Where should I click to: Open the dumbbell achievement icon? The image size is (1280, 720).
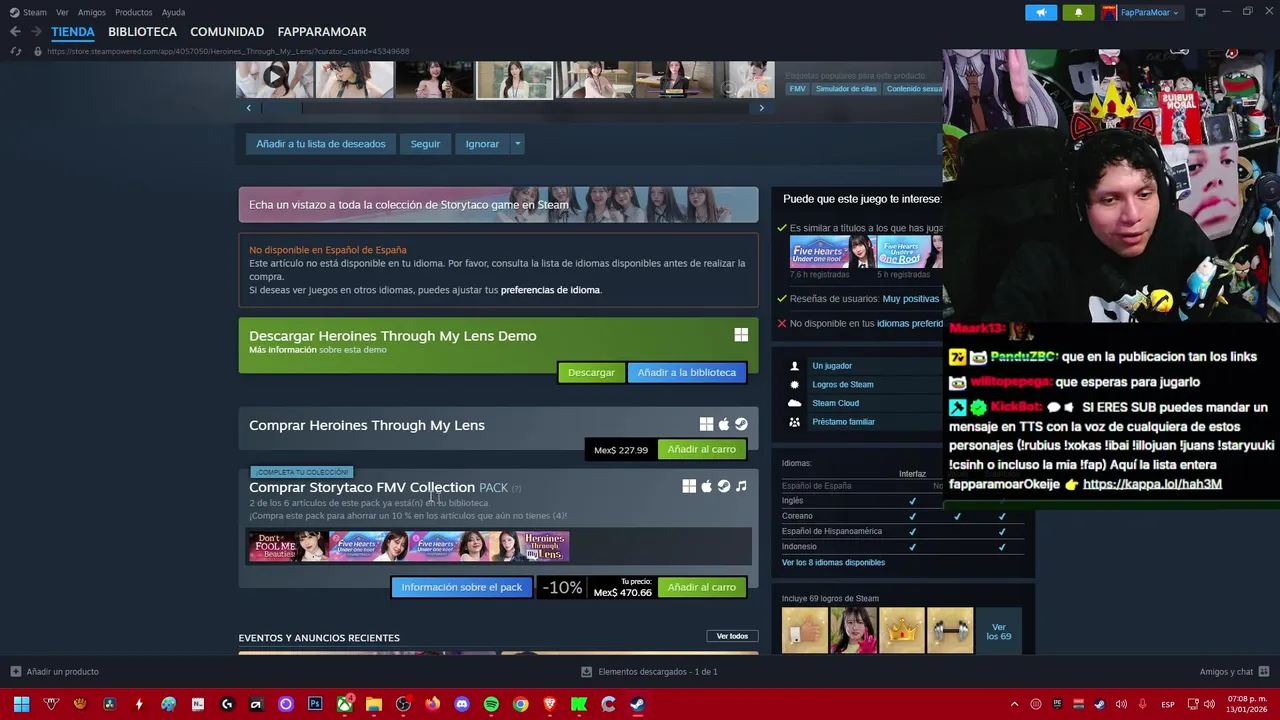(x=949, y=631)
